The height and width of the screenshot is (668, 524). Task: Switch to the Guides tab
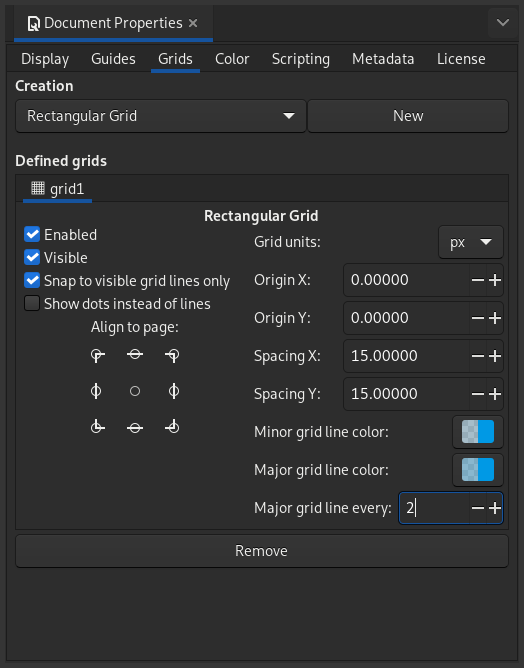(113, 59)
